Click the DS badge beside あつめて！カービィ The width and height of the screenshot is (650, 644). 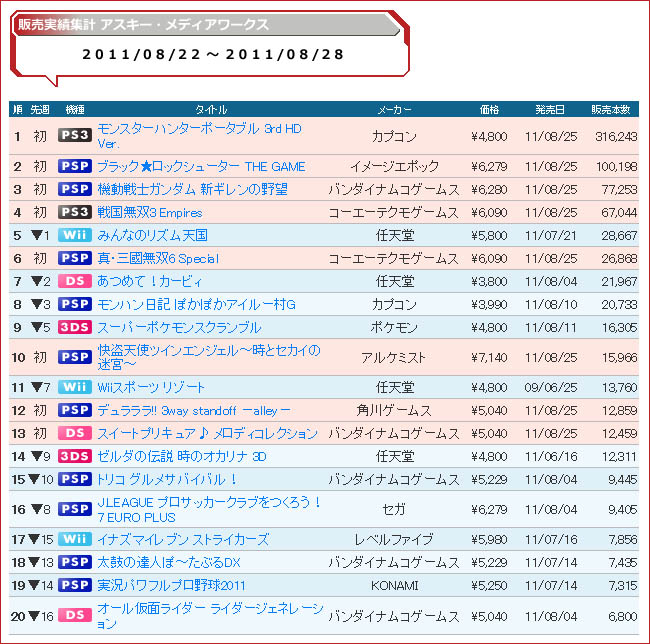pyautogui.click(x=75, y=281)
